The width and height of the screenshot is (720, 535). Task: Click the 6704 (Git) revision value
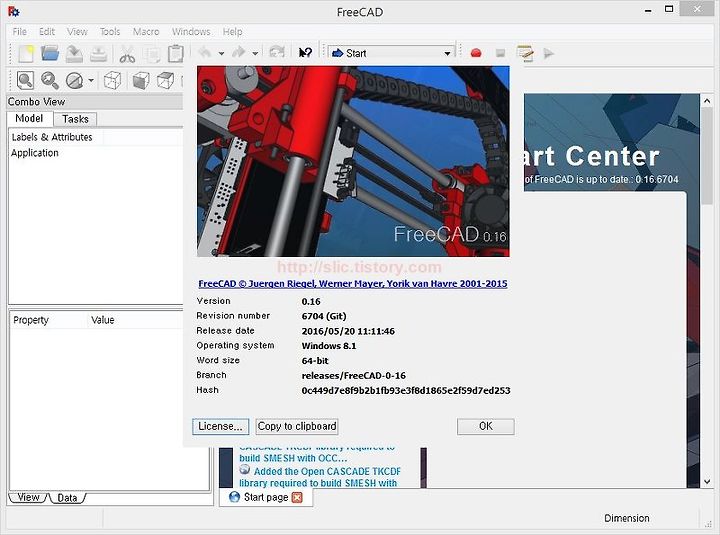(x=324, y=316)
